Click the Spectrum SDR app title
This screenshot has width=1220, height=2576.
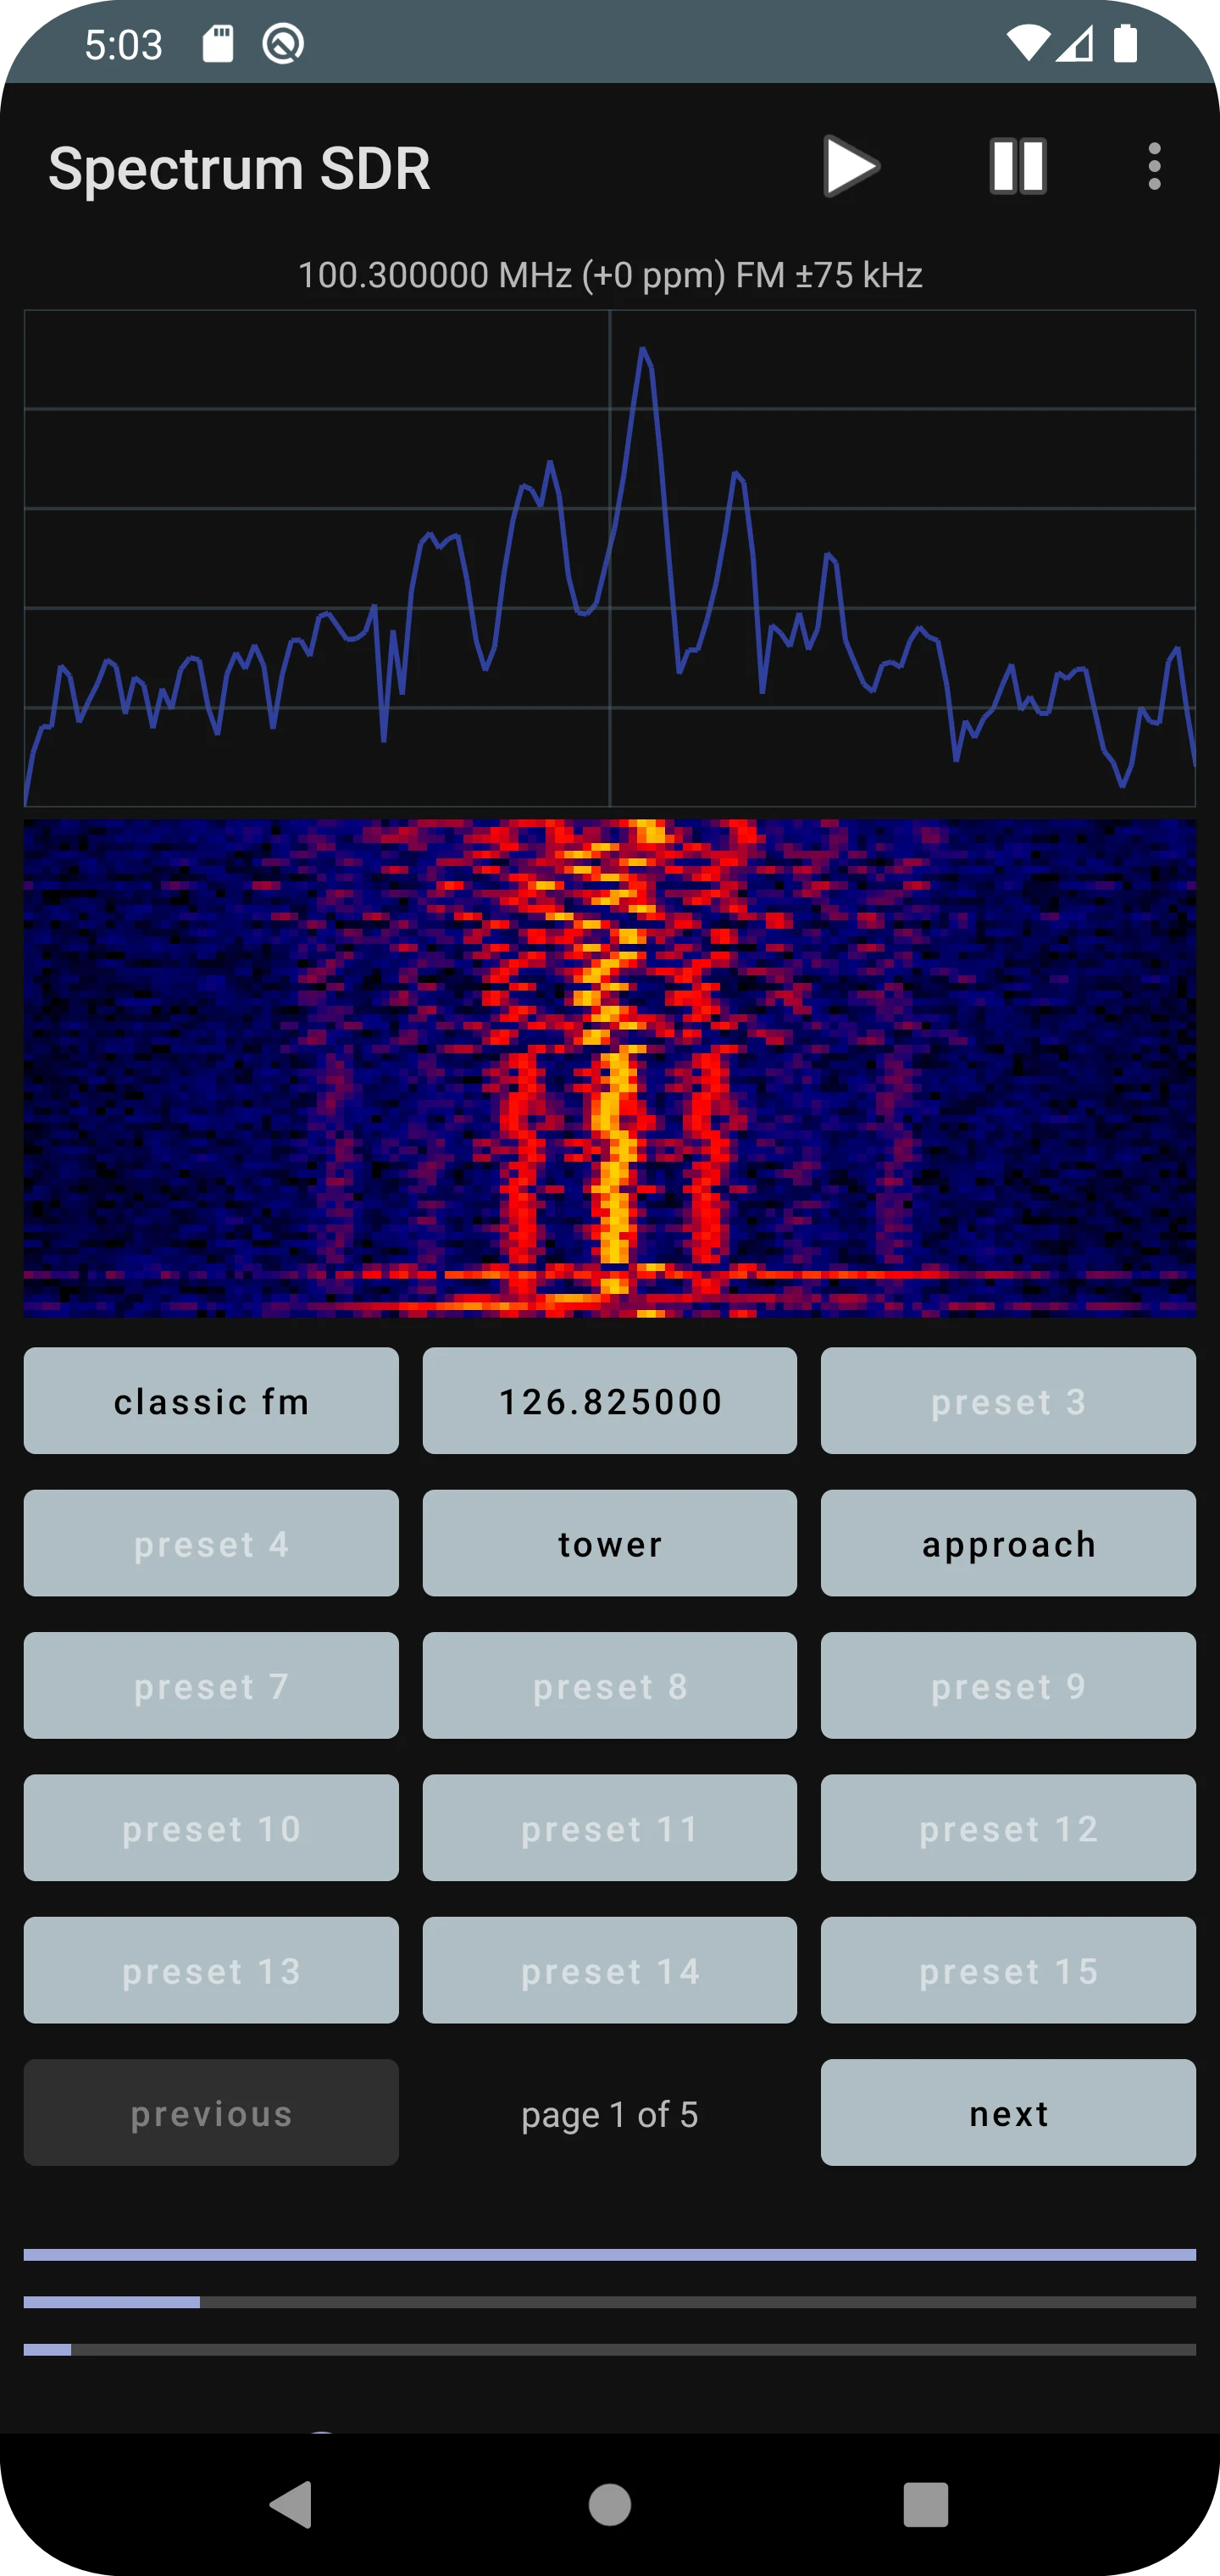click(x=240, y=168)
